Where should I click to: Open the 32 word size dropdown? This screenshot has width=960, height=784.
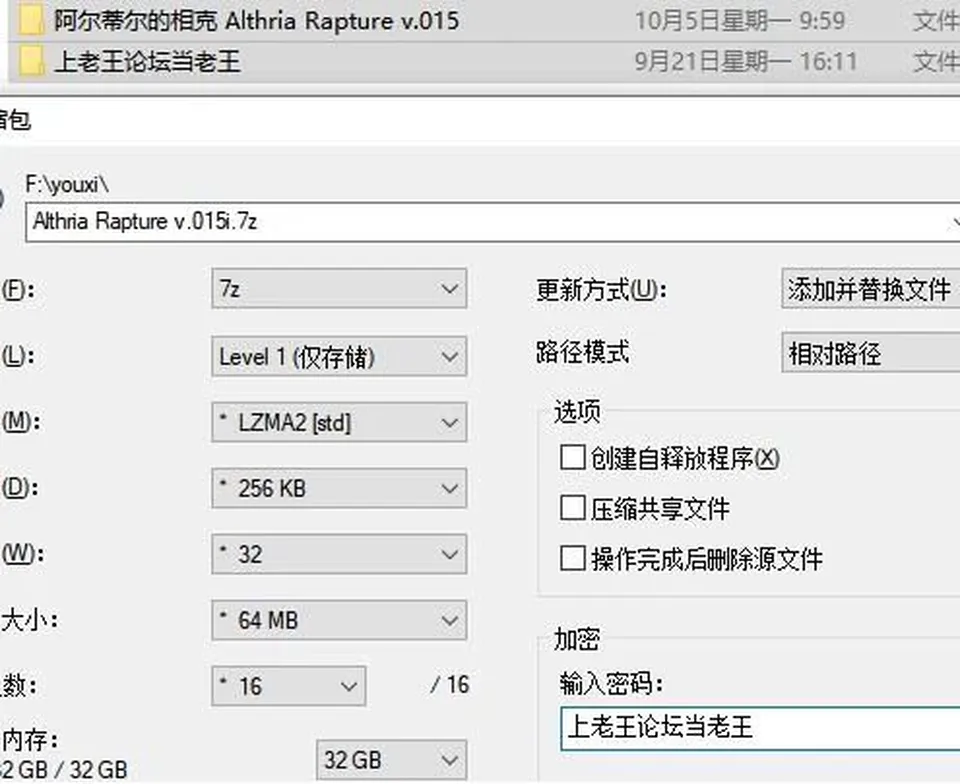[339, 554]
